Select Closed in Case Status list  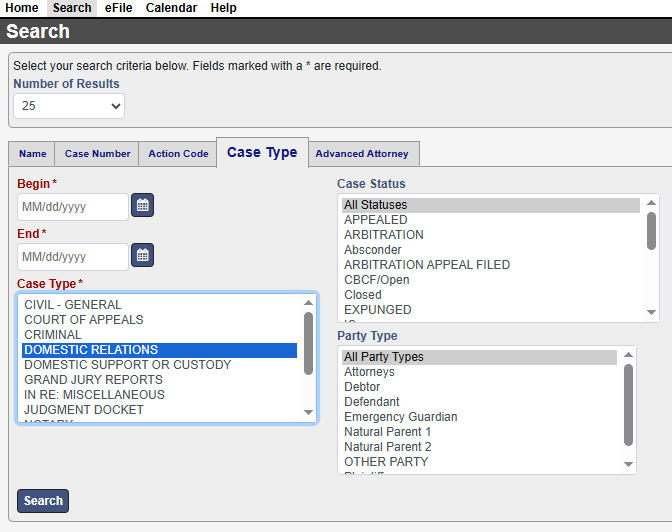363,295
